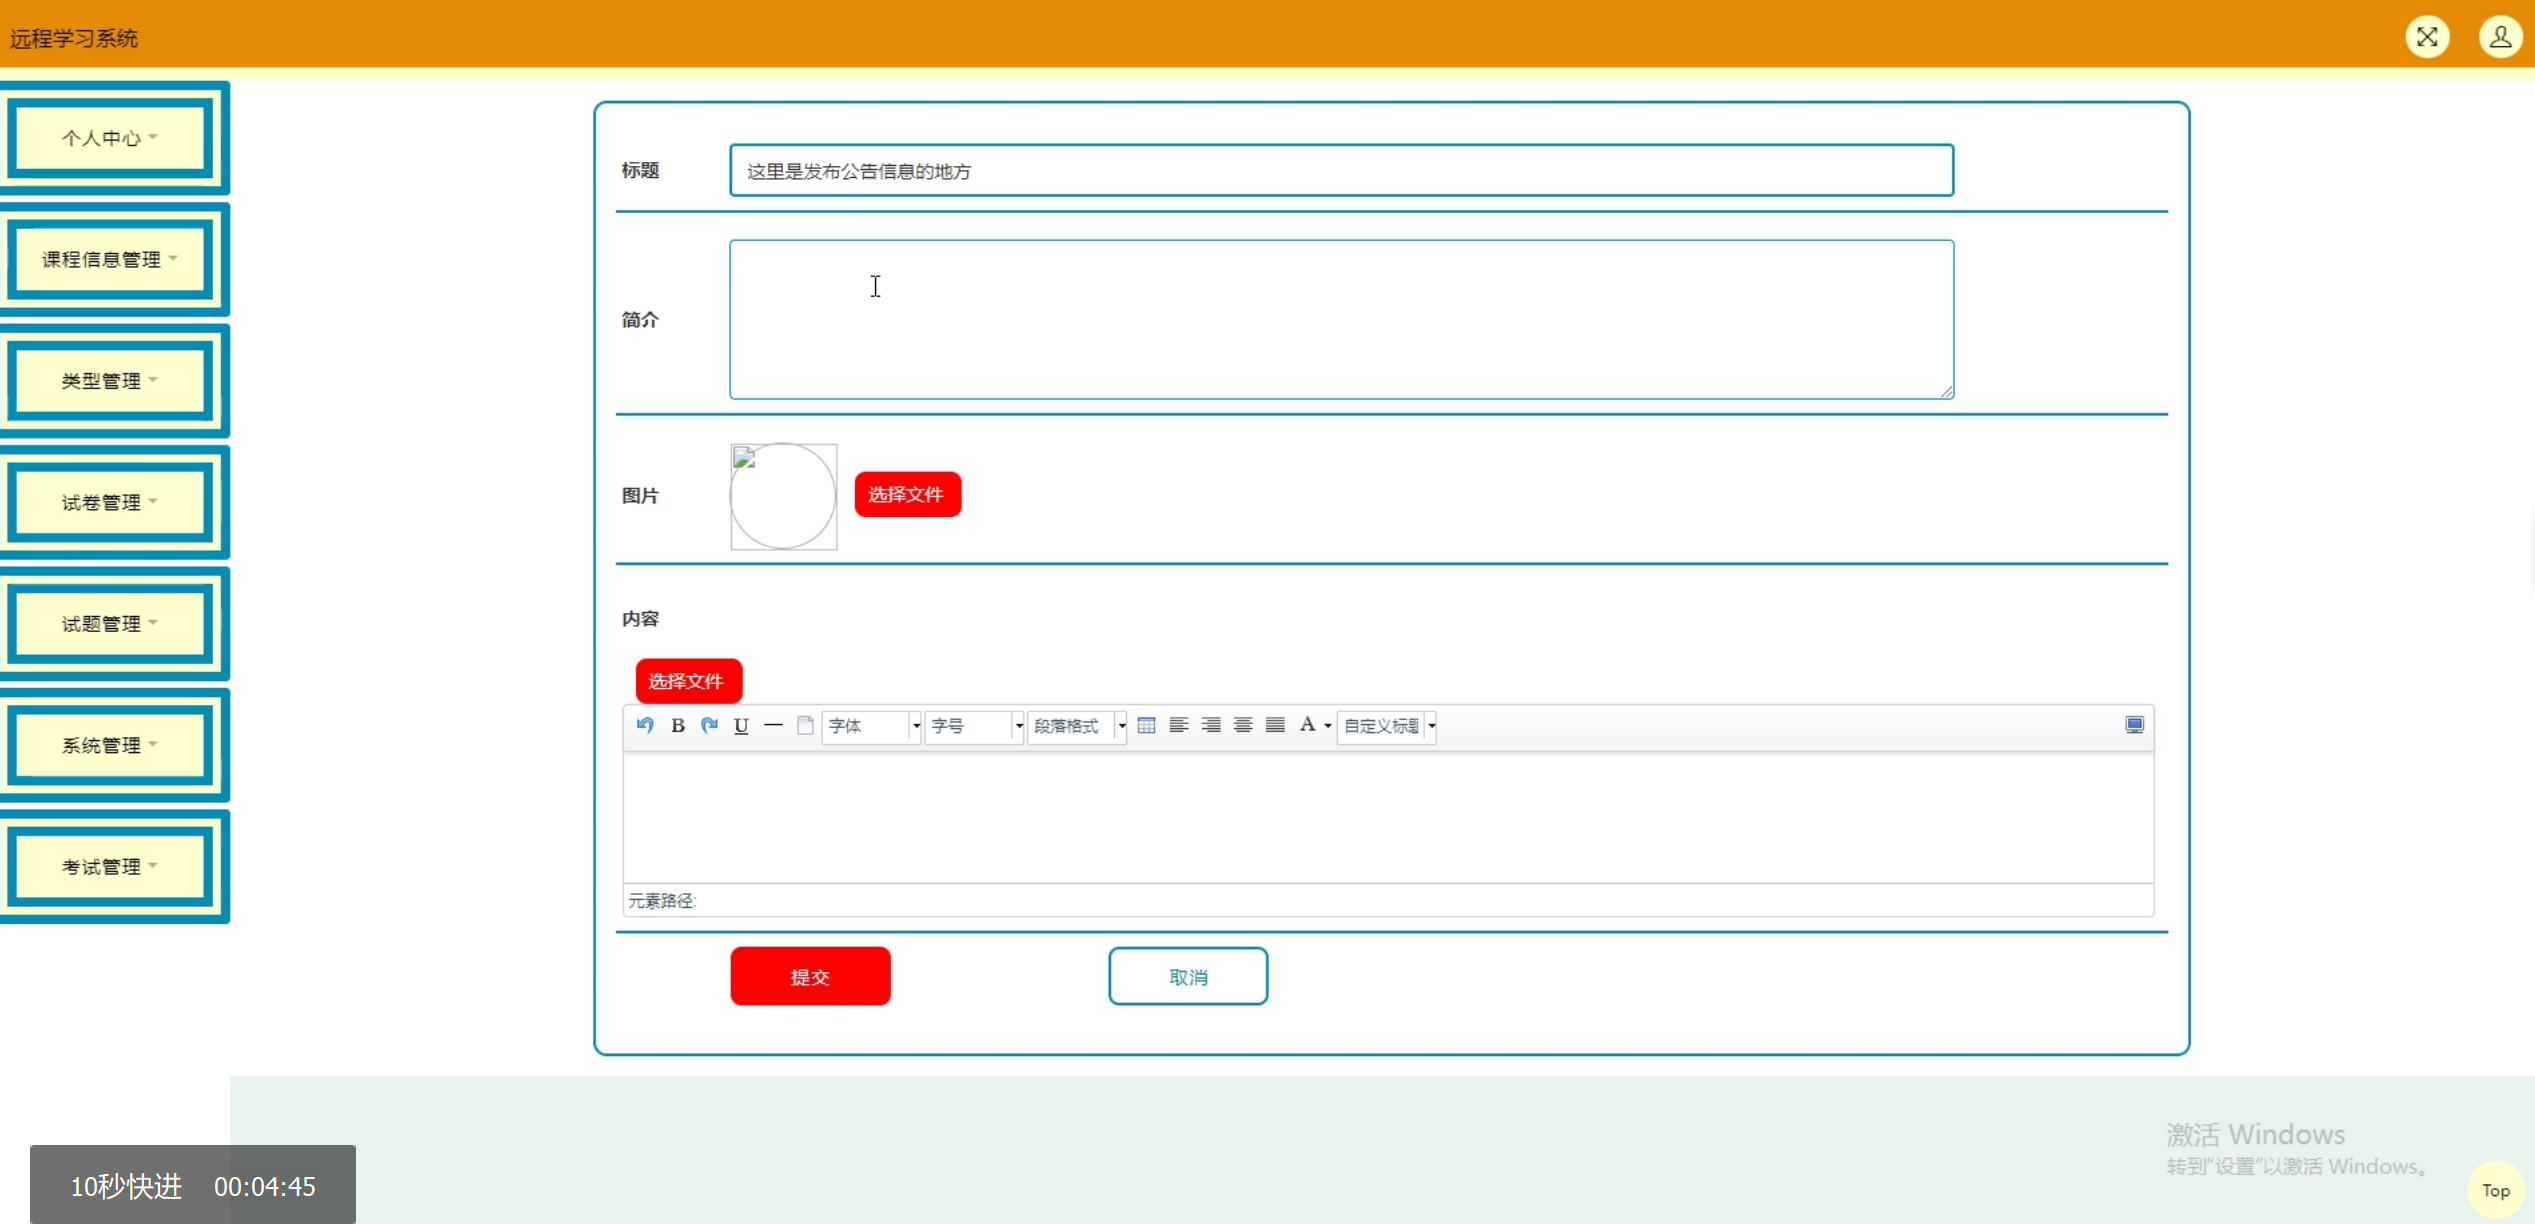This screenshot has width=2535, height=1224.
Task: Insert table using the table icon
Action: click(1146, 725)
